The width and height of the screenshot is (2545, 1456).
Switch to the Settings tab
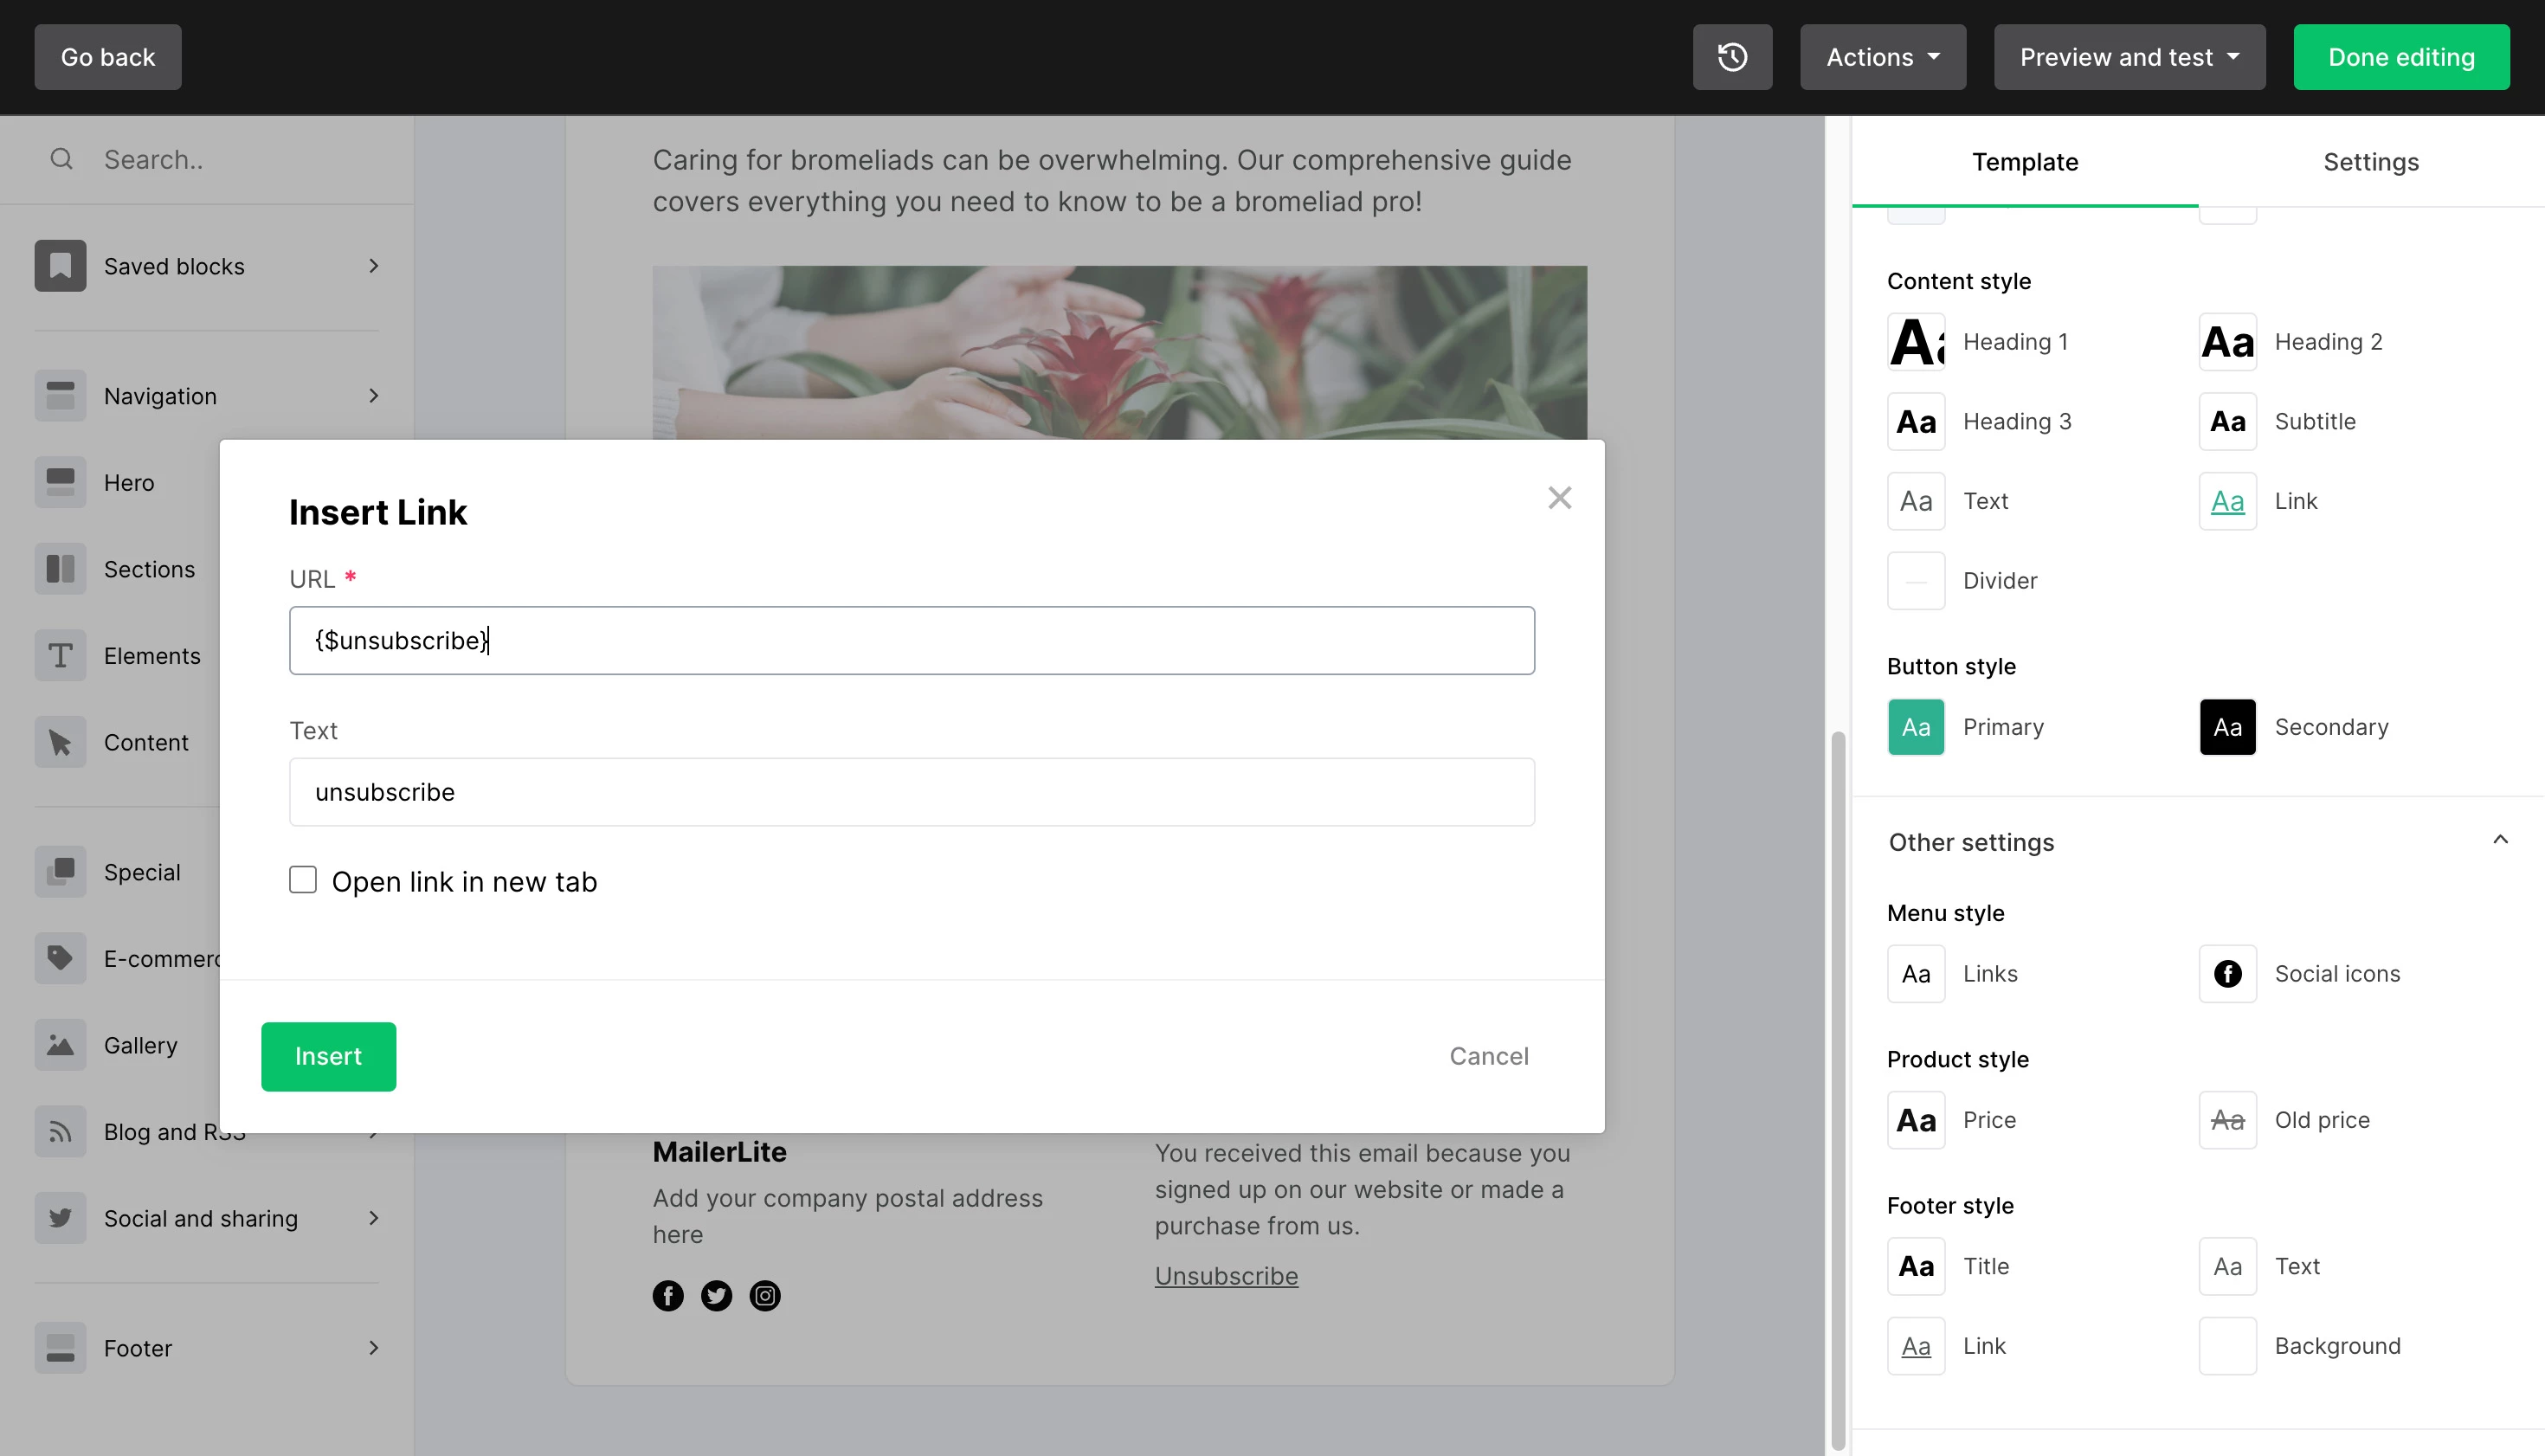[x=2370, y=162]
